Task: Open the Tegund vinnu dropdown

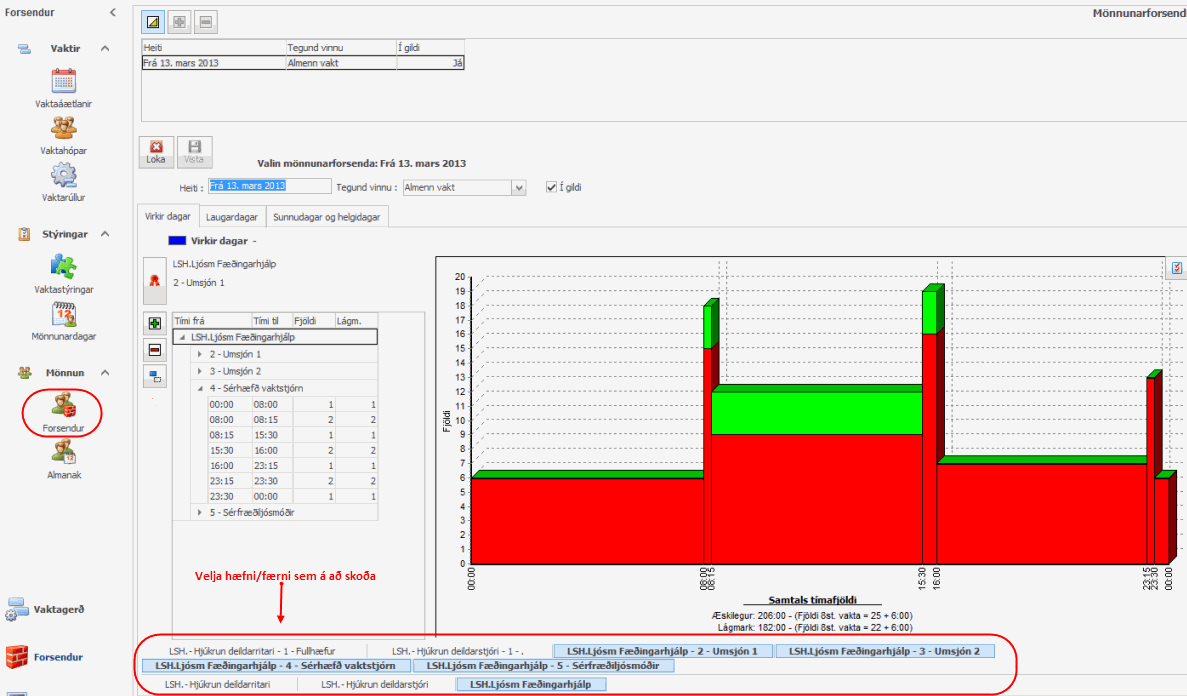Action: (x=519, y=188)
